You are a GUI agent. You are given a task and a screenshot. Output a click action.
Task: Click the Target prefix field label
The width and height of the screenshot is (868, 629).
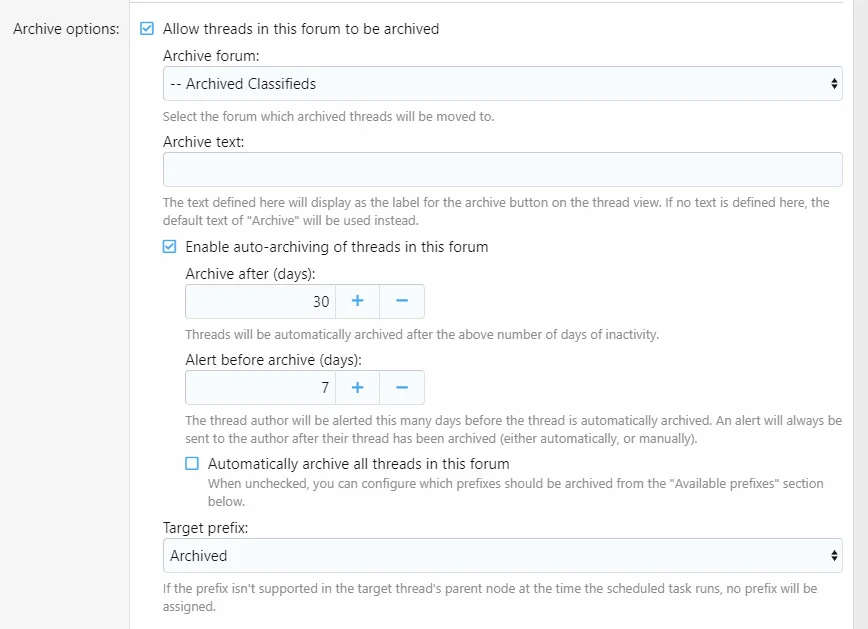click(204, 526)
